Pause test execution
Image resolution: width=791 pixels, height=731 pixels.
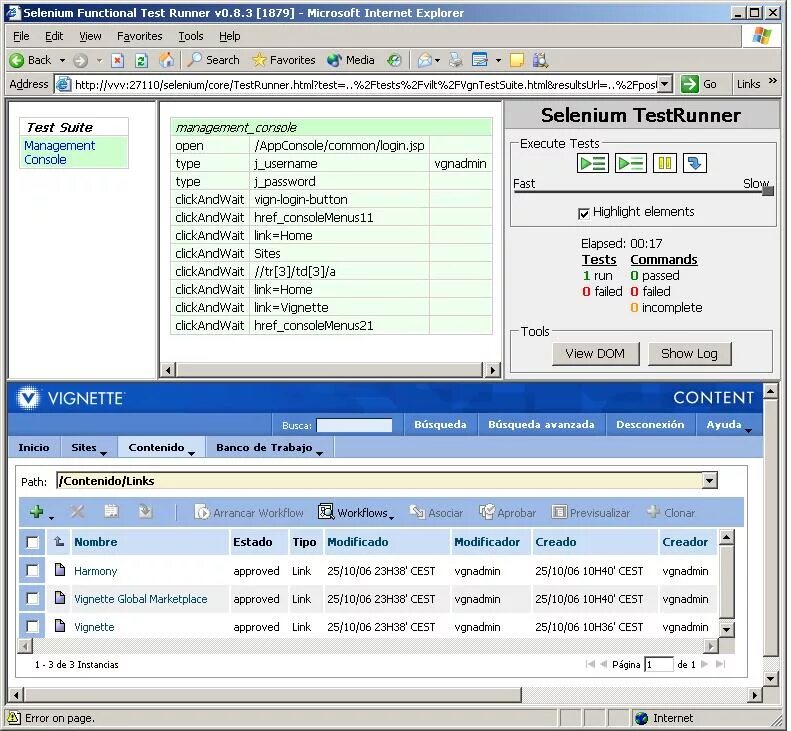664,163
